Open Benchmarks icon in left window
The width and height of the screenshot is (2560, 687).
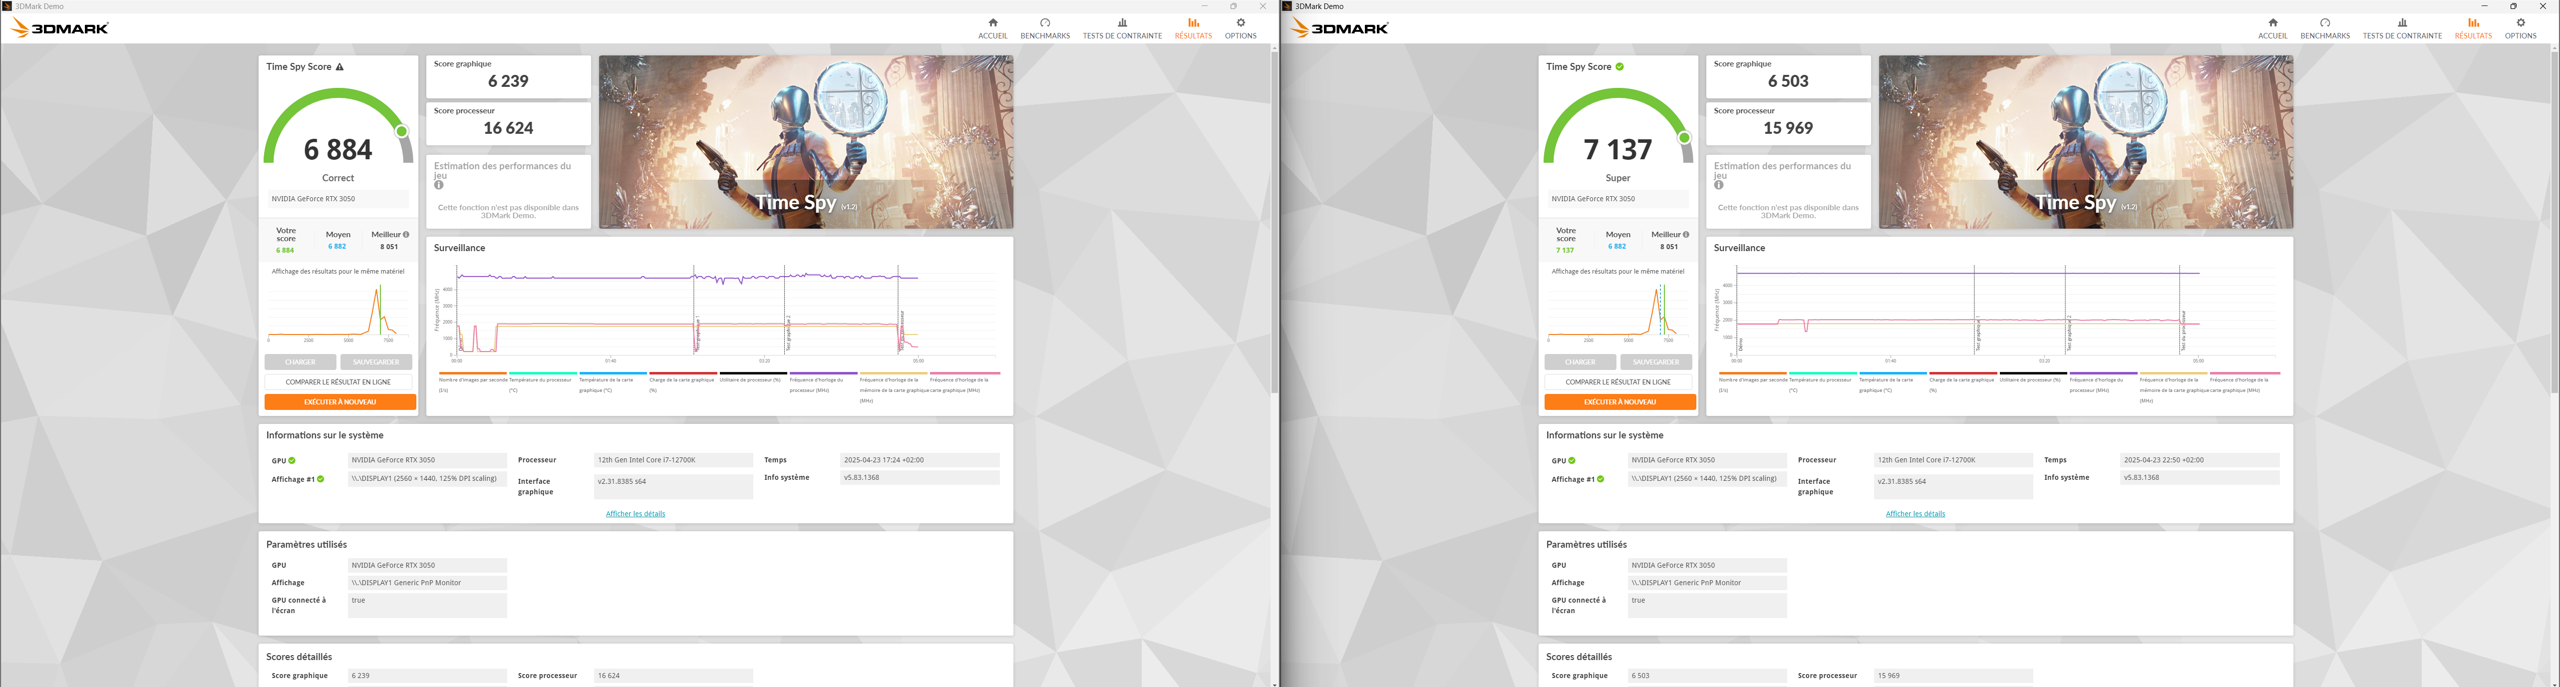(1045, 23)
